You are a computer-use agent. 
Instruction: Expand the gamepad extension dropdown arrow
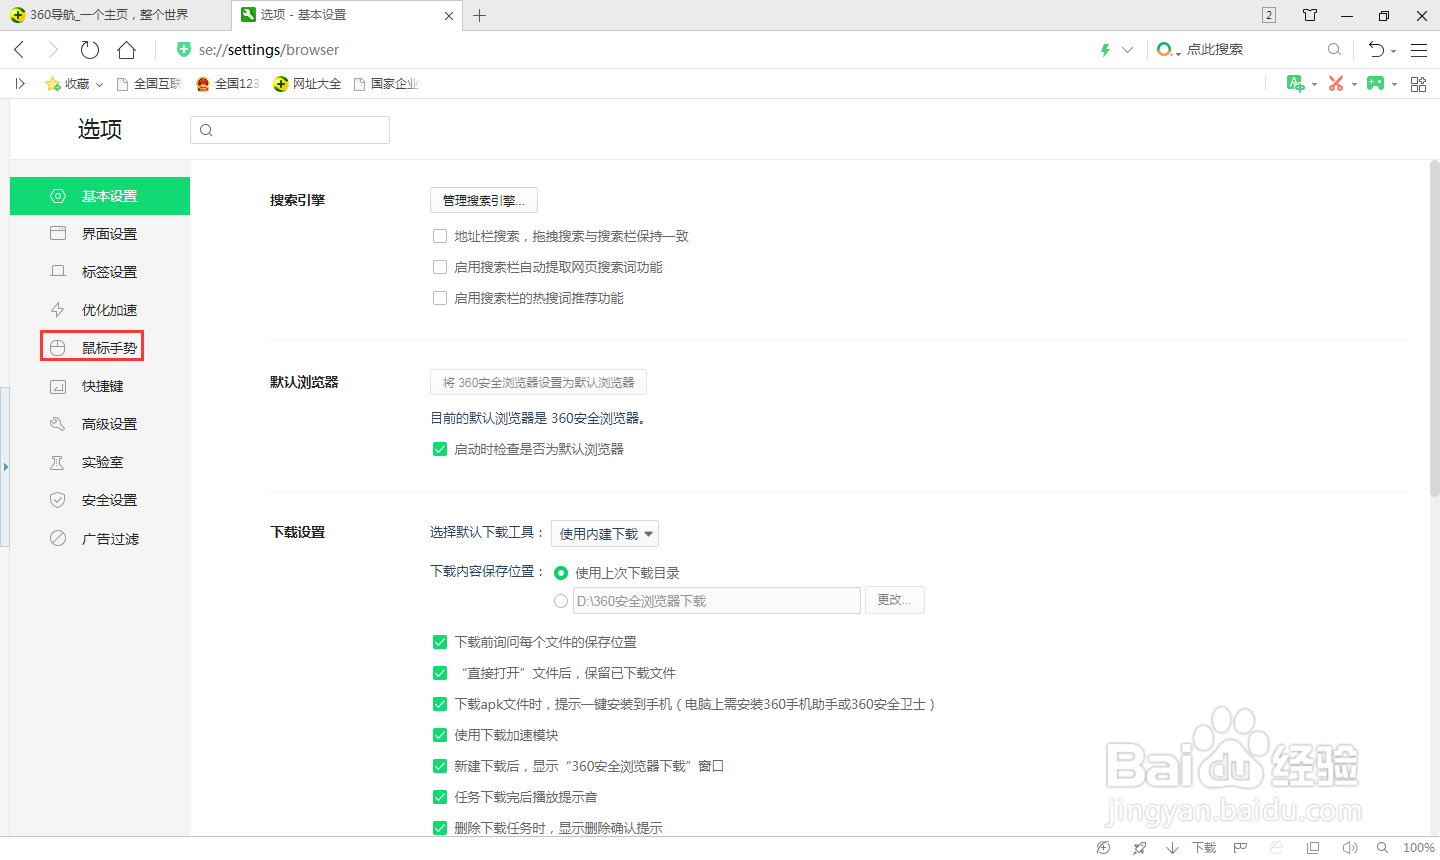click(1394, 85)
